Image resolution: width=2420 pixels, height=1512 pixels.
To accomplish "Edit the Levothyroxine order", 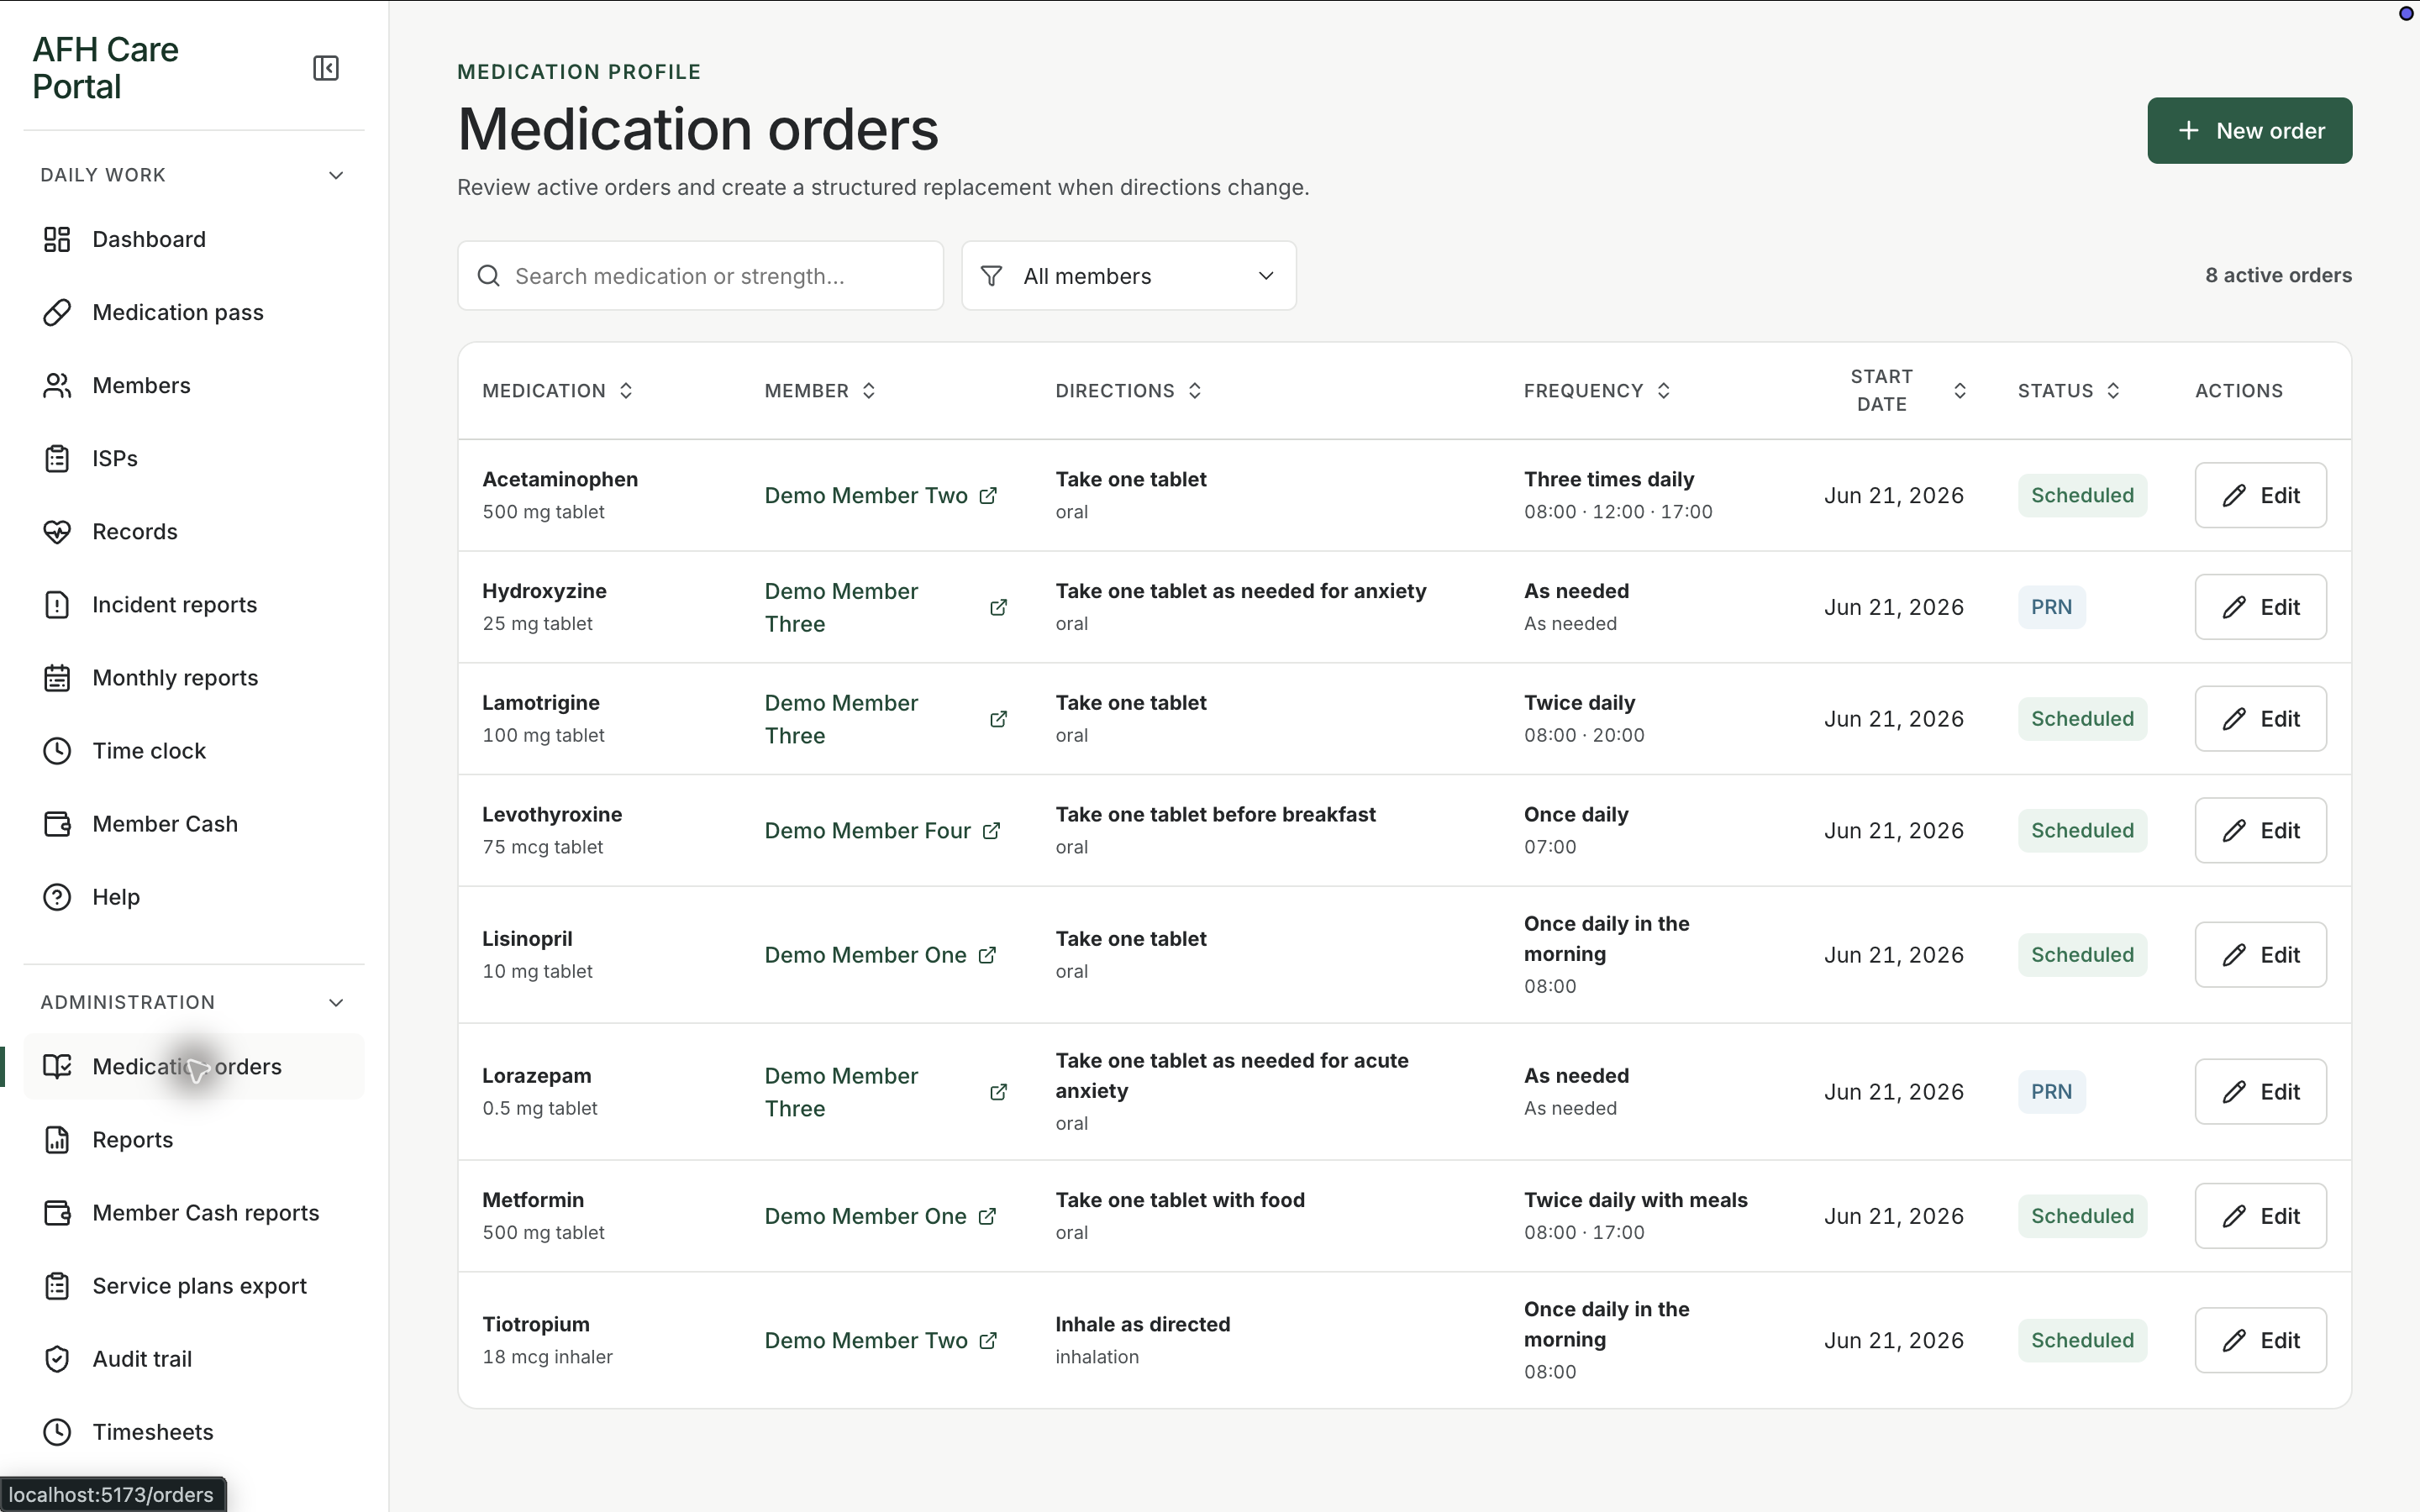I will point(2260,831).
